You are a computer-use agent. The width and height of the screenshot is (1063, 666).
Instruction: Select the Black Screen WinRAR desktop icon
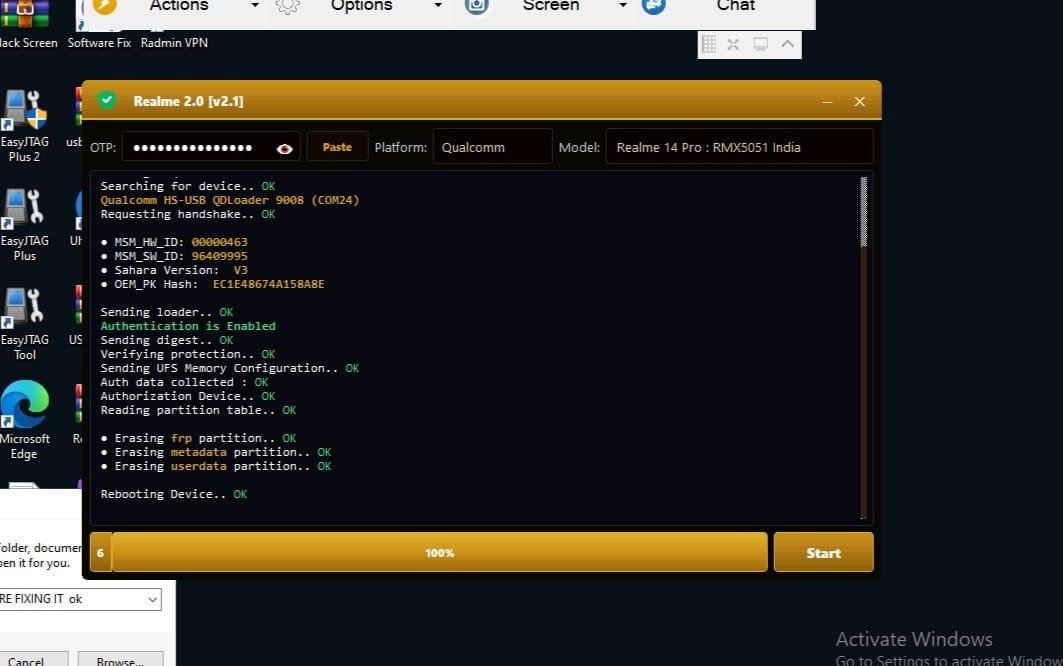pos(26,26)
